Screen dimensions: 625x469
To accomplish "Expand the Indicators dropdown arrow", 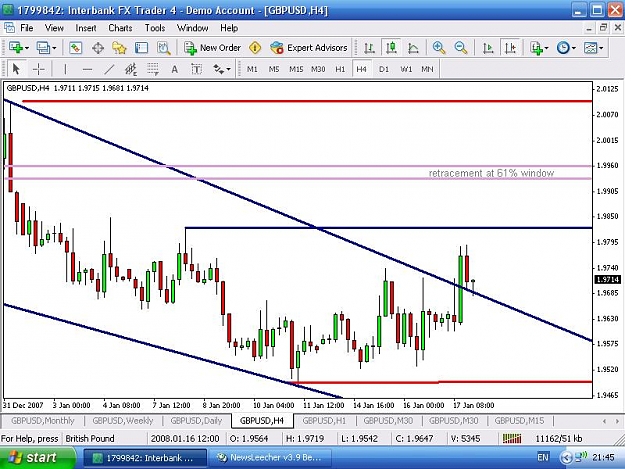I will tap(546, 48).
